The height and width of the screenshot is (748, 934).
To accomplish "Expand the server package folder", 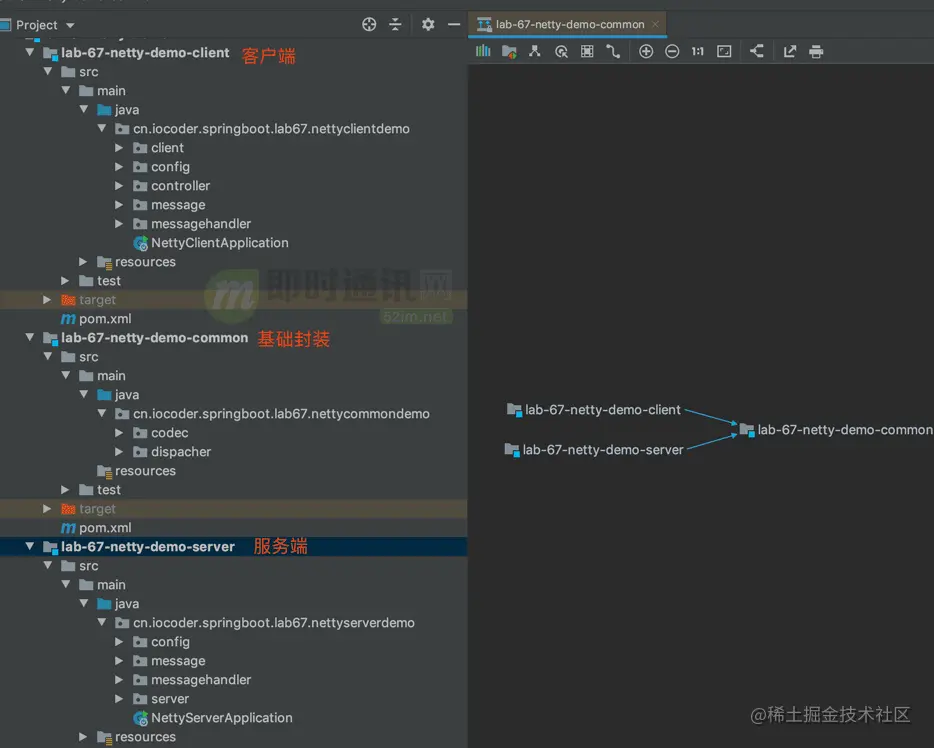I will (x=119, y=699).
